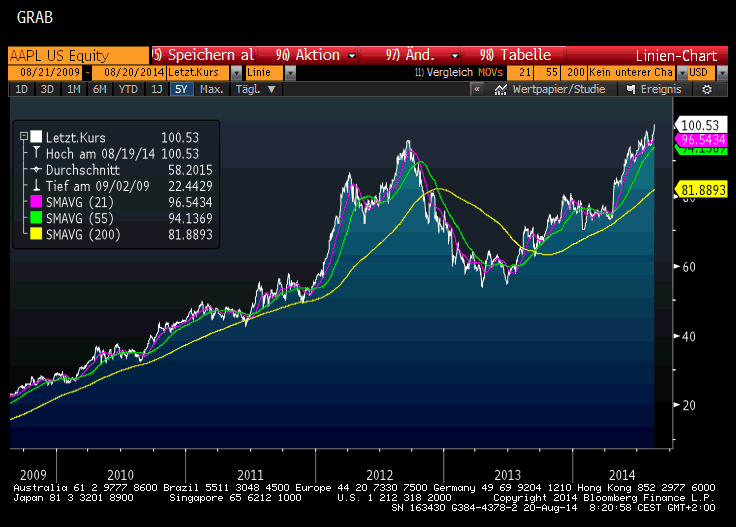Click the 96.5434 magenta axis label

pyautogui.click(x=701, y=139)
